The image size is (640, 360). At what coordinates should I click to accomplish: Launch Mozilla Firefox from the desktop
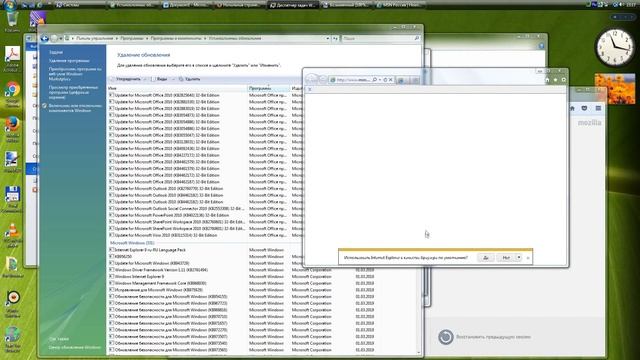(12, 128)
